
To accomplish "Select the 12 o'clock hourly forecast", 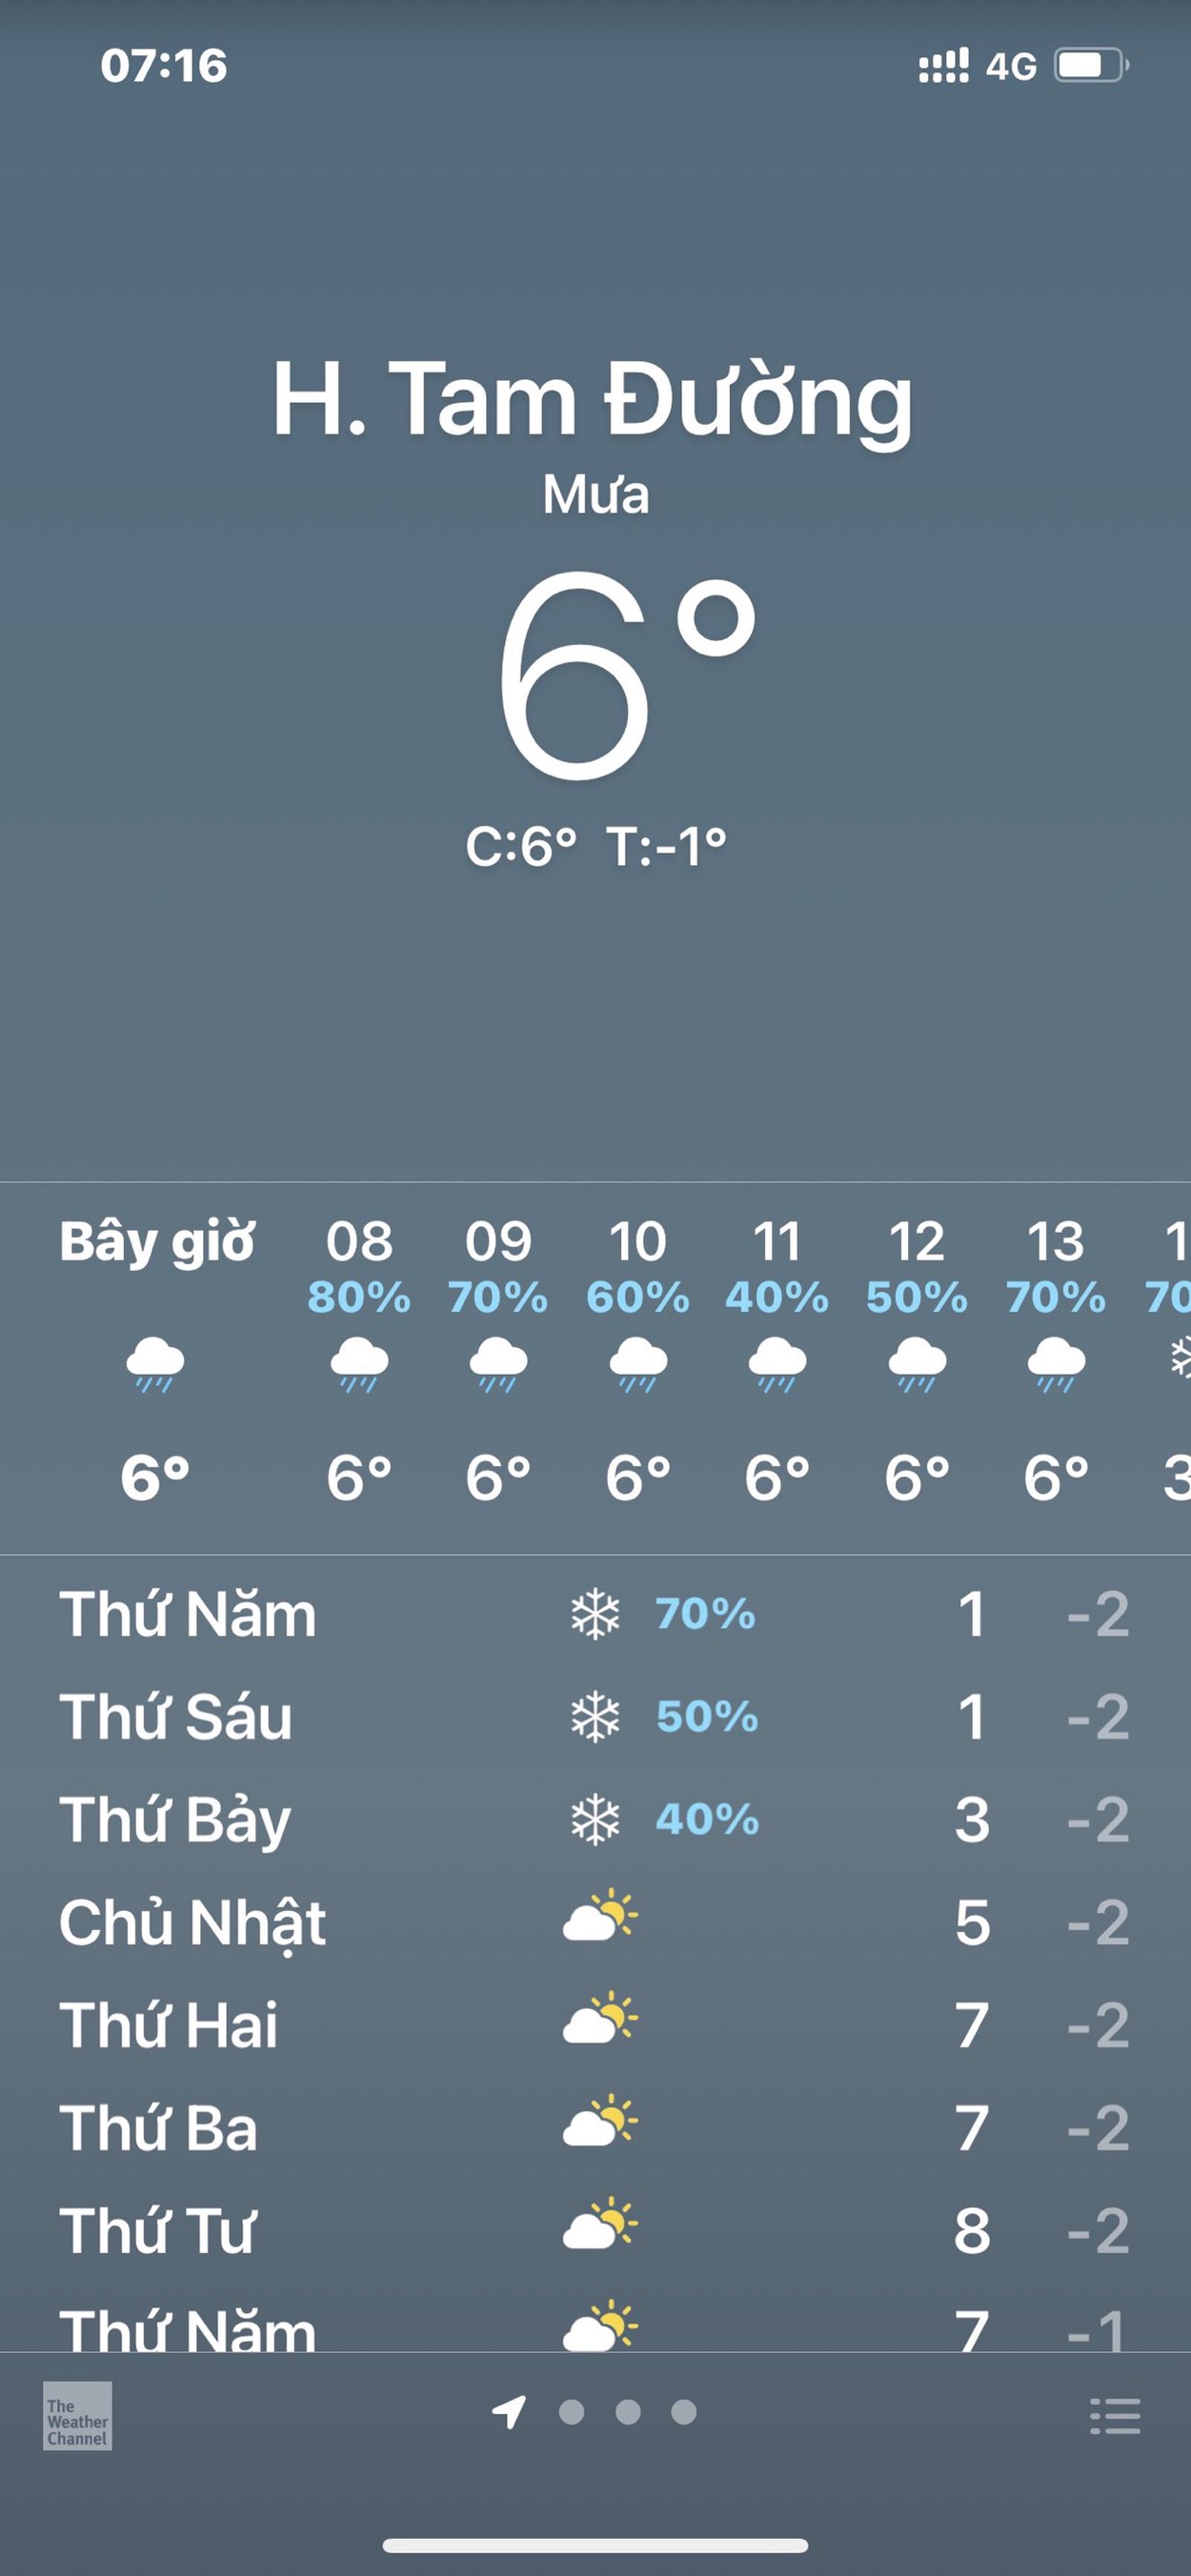I will click(916, 1360).
